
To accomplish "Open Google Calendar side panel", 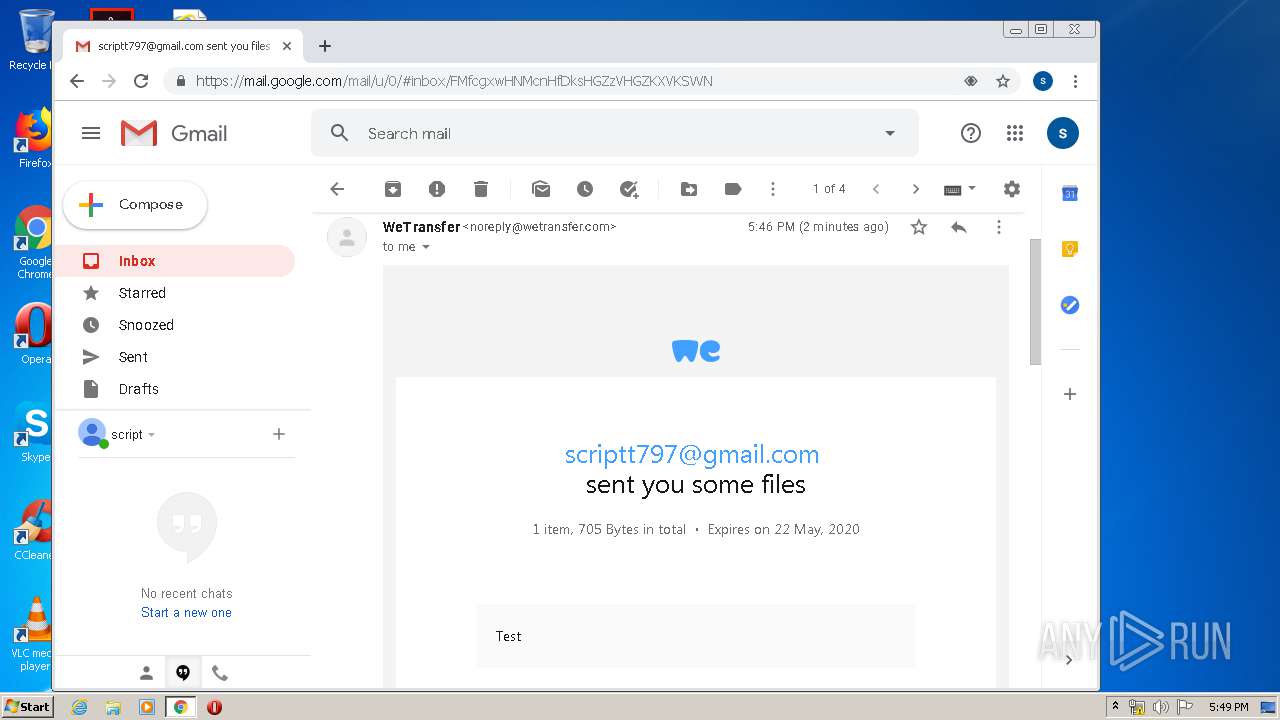I will (1069, 194).
